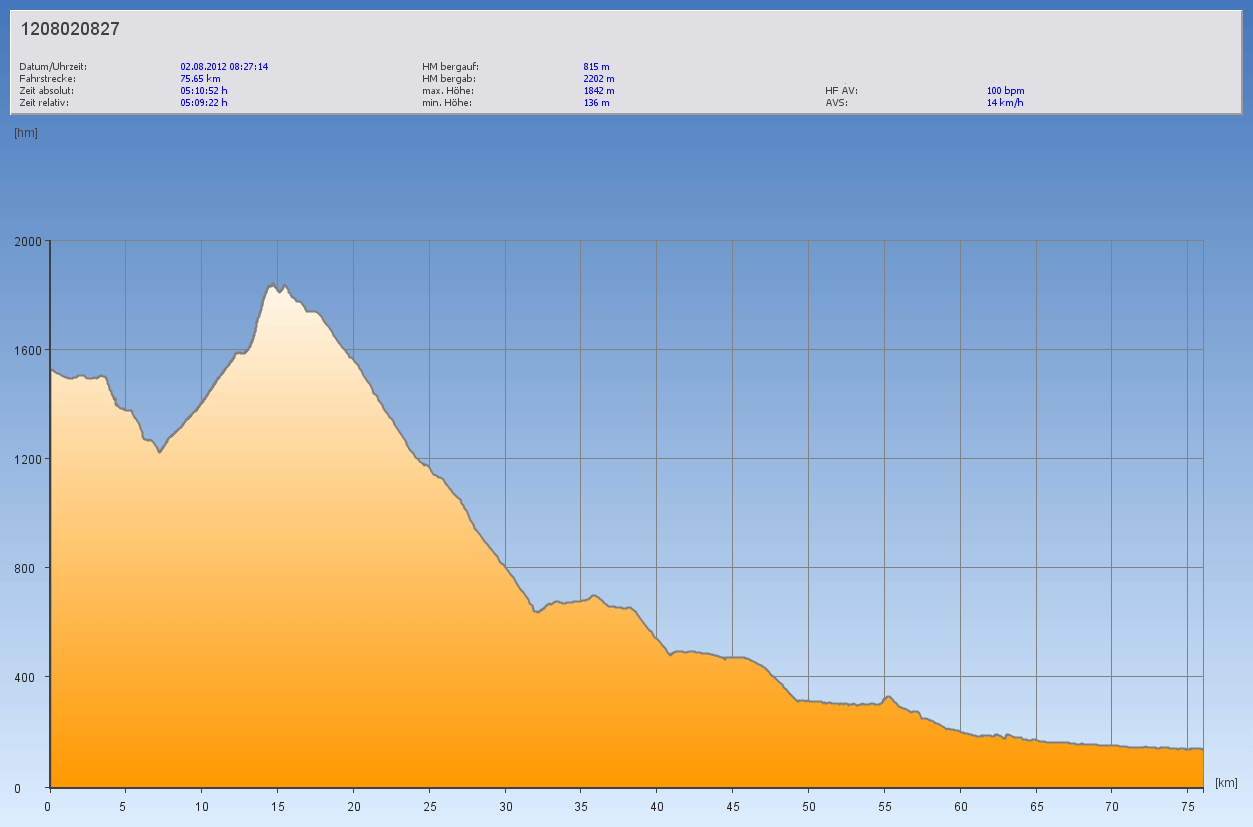This screenshot has width=1253, height=827.
Task: Click the date value 02.08.2012 08:27:14
Action: pos(224,67)
